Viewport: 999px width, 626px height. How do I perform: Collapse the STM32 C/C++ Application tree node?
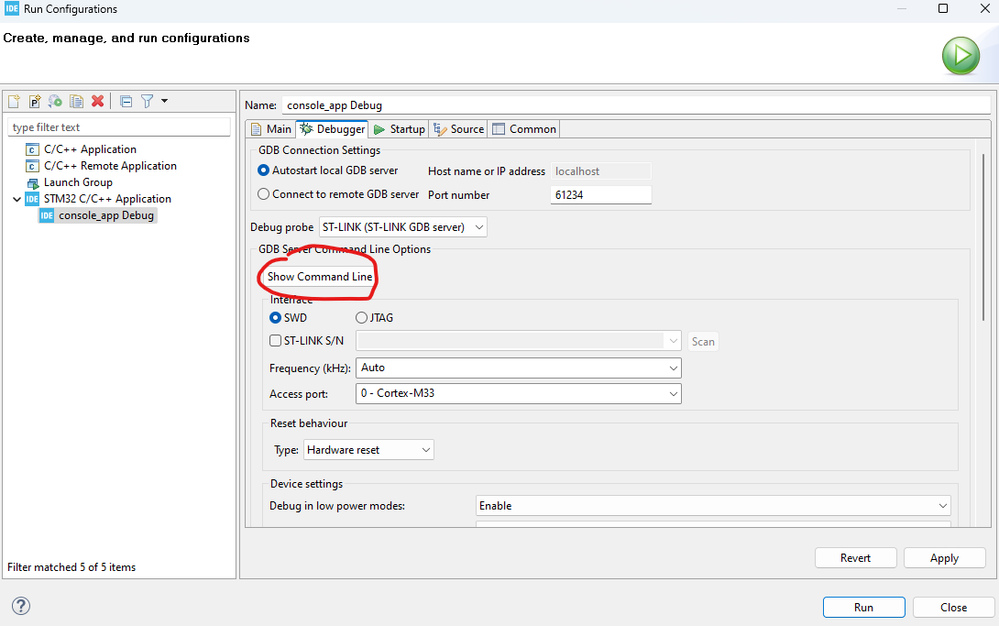point(17,199)
